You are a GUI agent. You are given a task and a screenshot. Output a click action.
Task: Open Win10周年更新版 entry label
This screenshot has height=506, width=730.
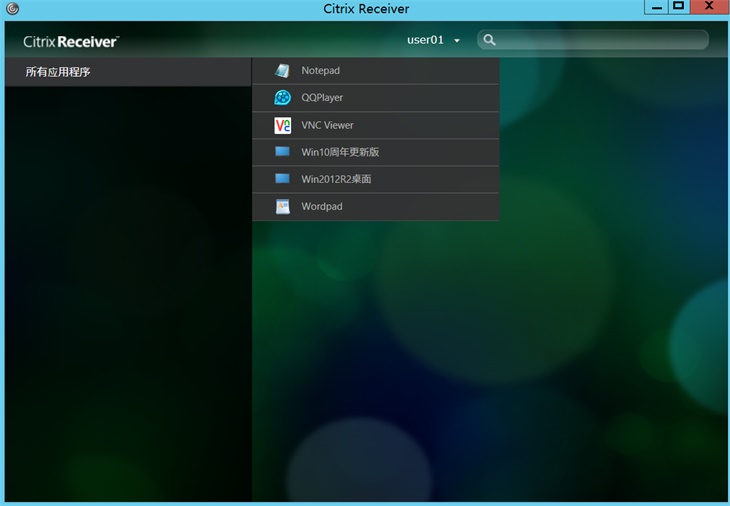pyautogui.click(x=340, y=152)
